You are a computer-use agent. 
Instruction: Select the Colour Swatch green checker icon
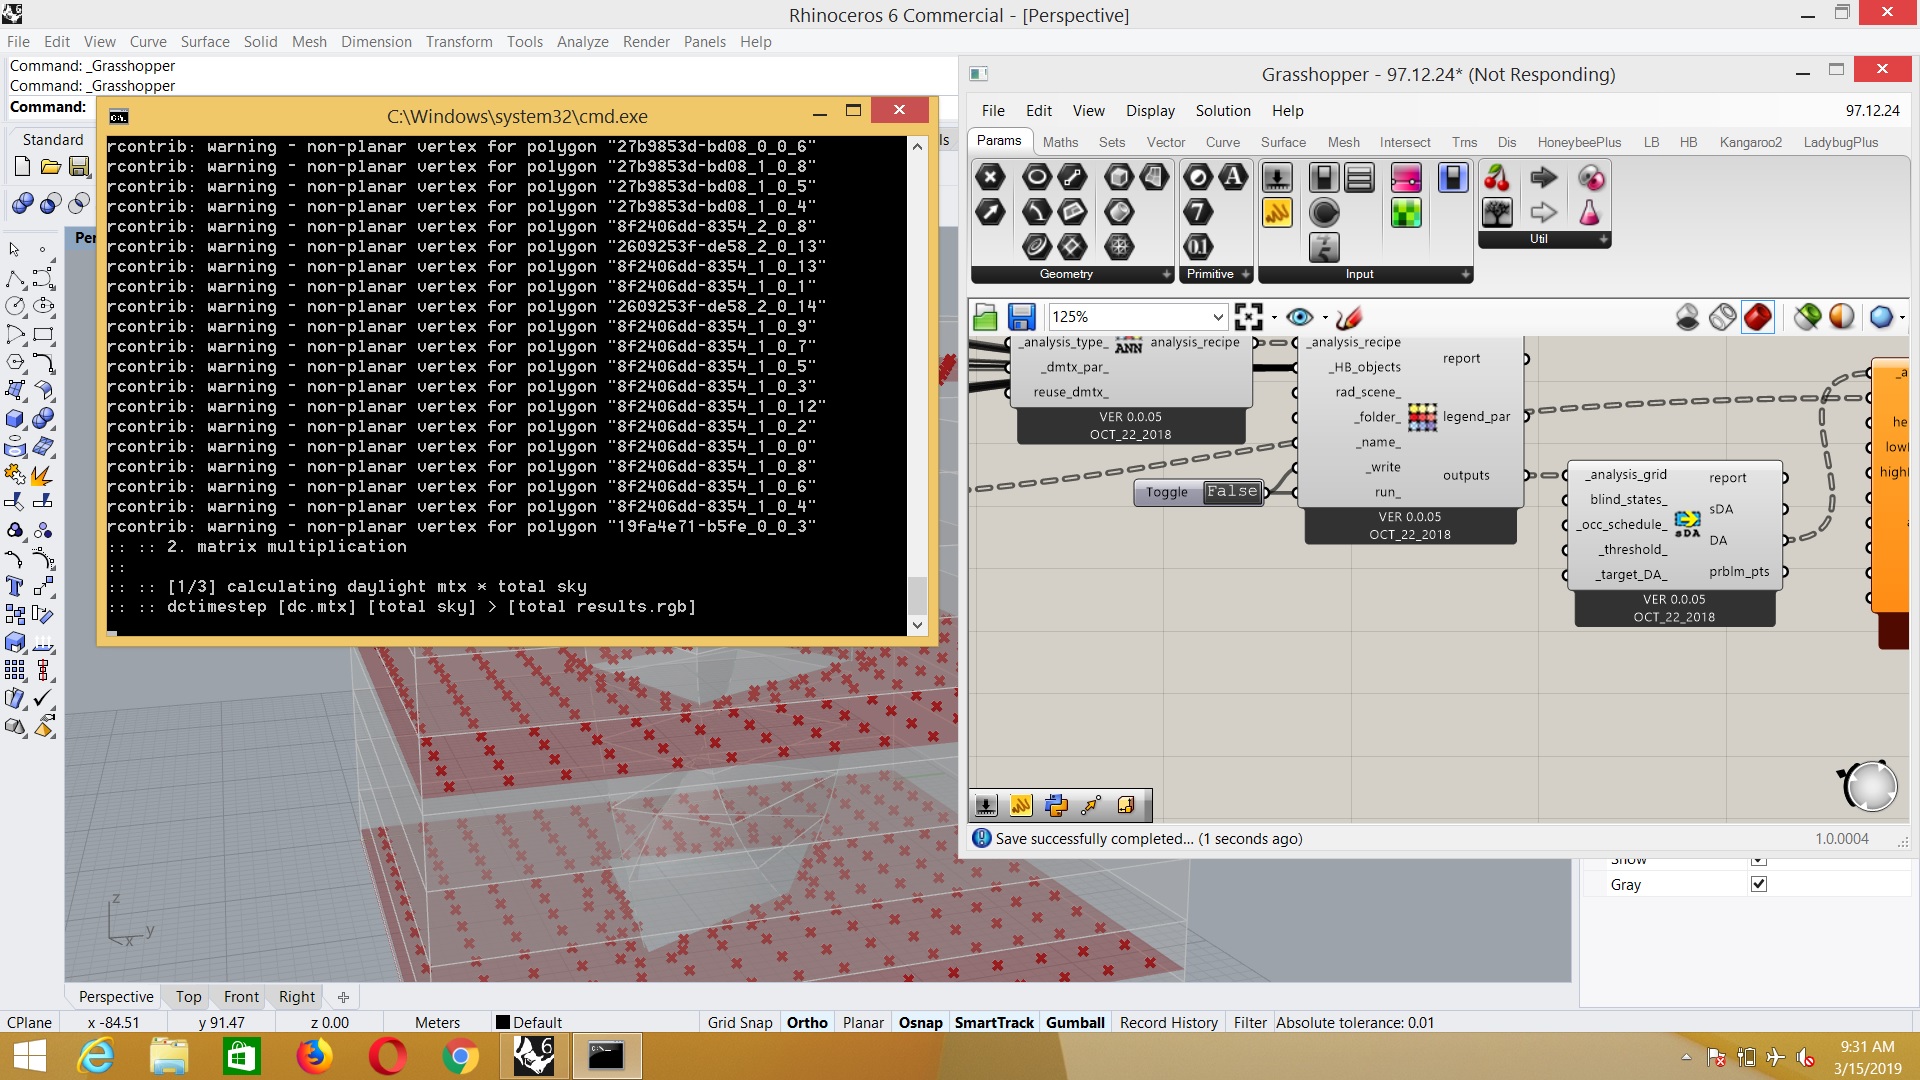click(x=1406, y=212)
